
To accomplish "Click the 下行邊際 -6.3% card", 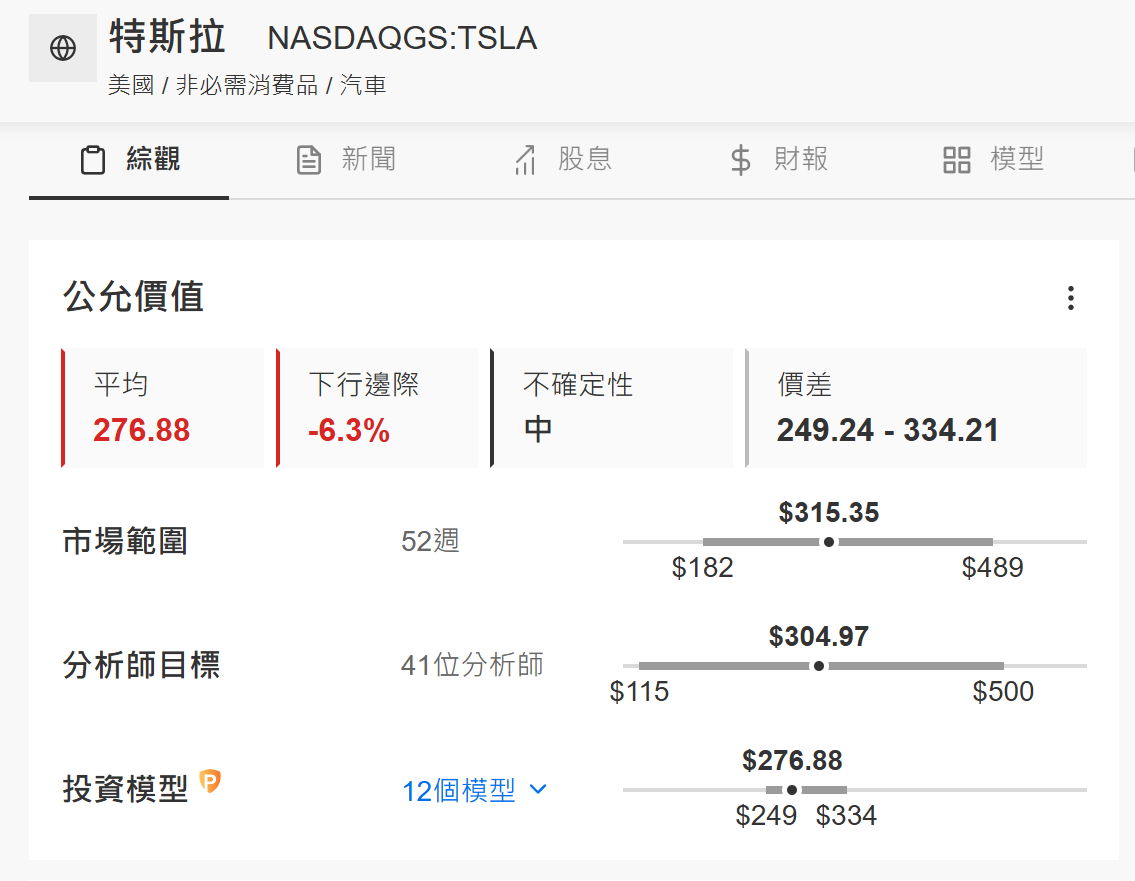I will [377, 408].
